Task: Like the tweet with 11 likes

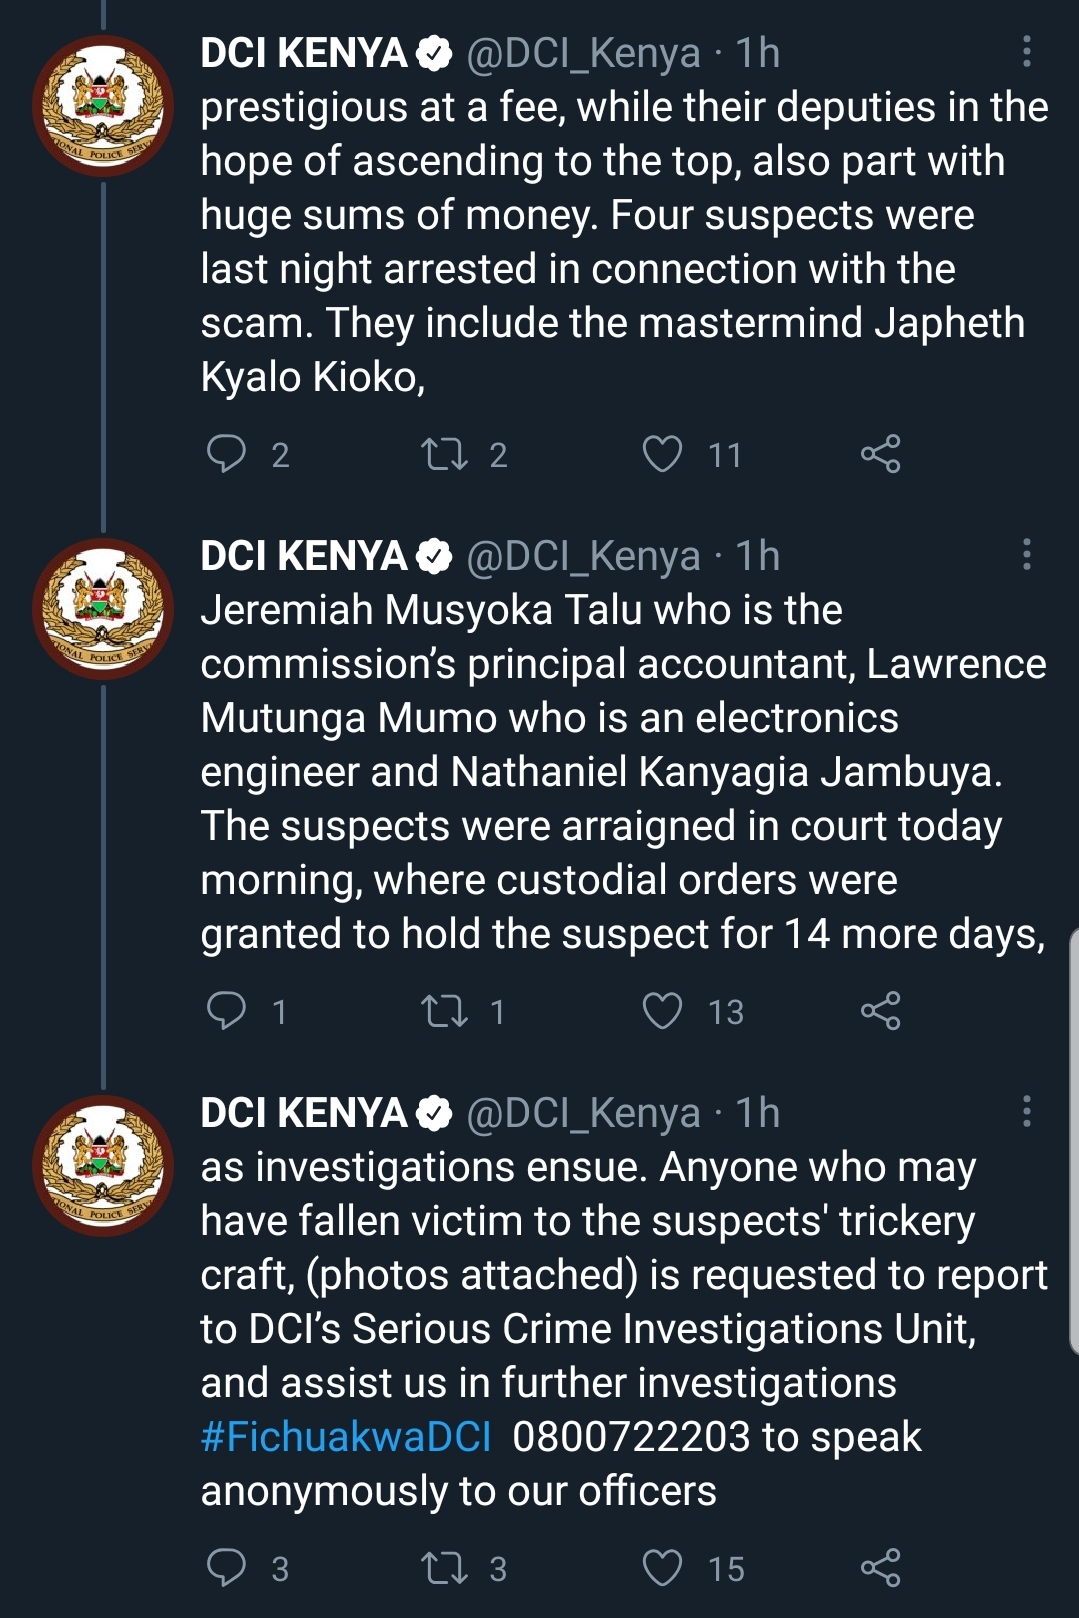Action: [x=662, y=454]
